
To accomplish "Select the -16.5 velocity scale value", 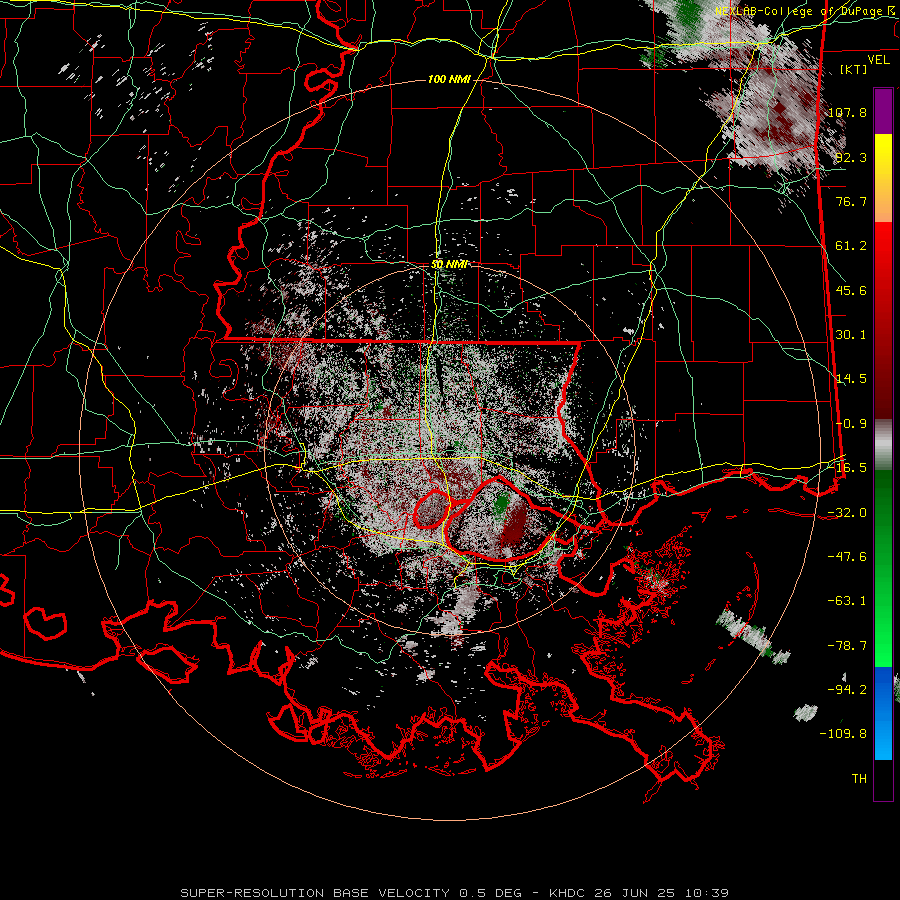I will [x=847, y=468].
